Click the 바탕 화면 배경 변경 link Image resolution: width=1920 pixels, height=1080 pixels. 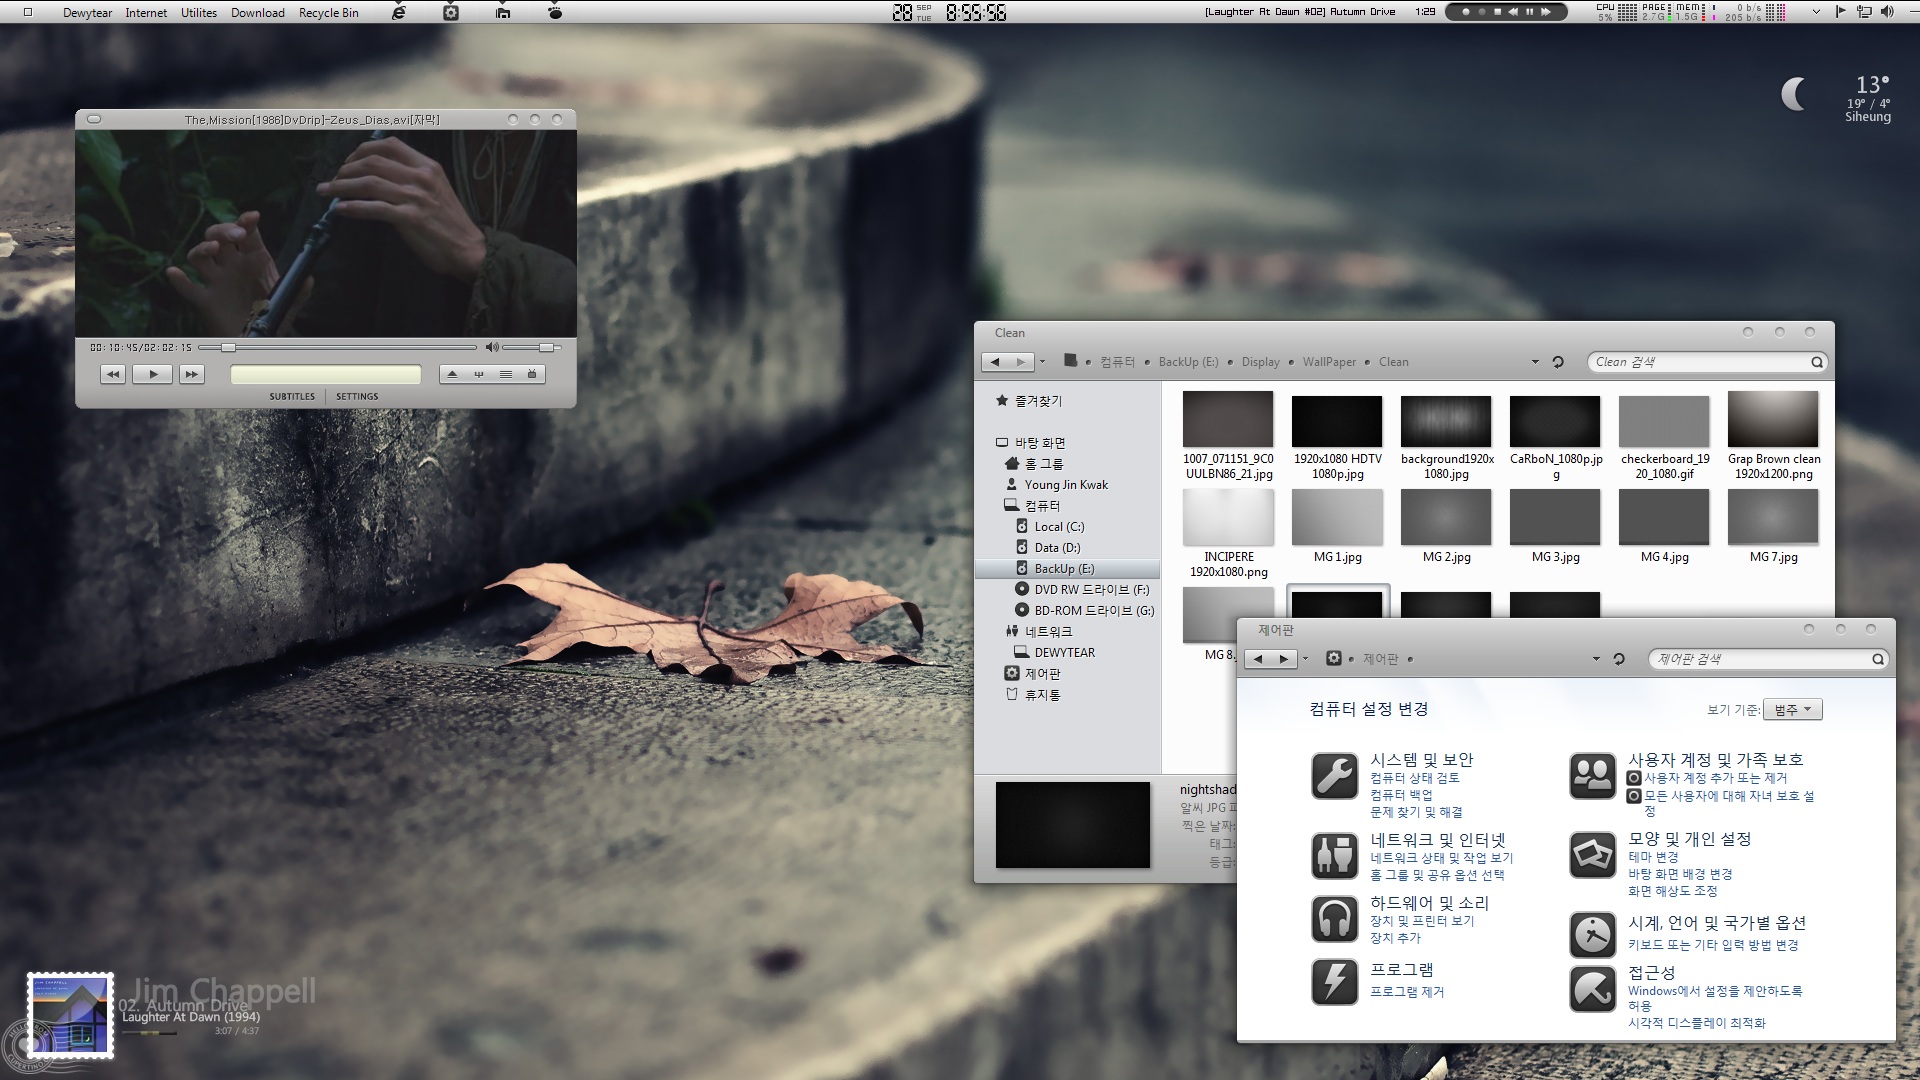pos(1680,874)
